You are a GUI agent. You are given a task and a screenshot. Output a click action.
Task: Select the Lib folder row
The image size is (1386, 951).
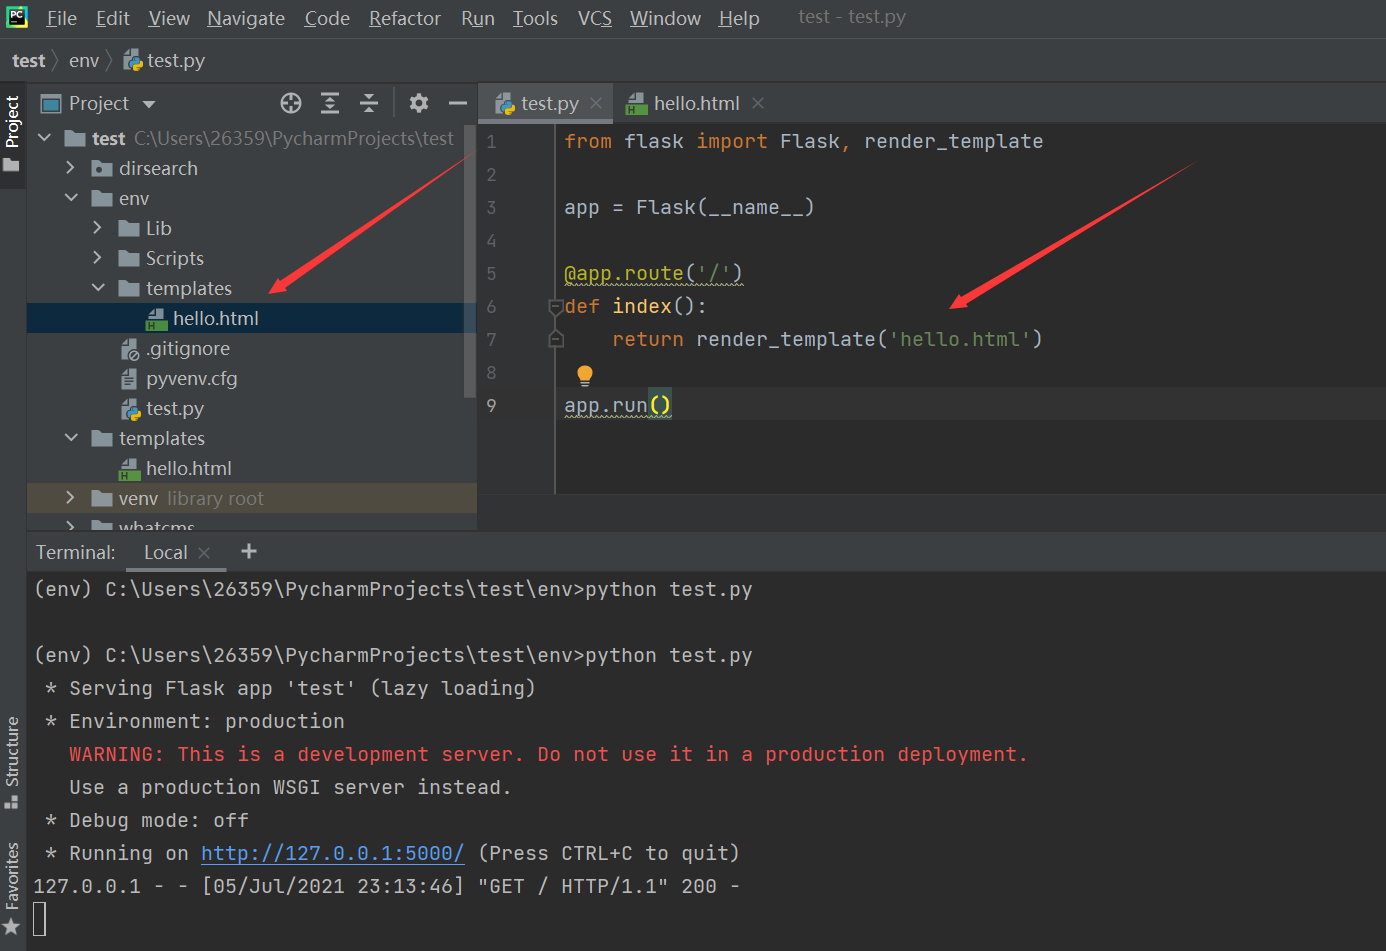click(250, 228)
